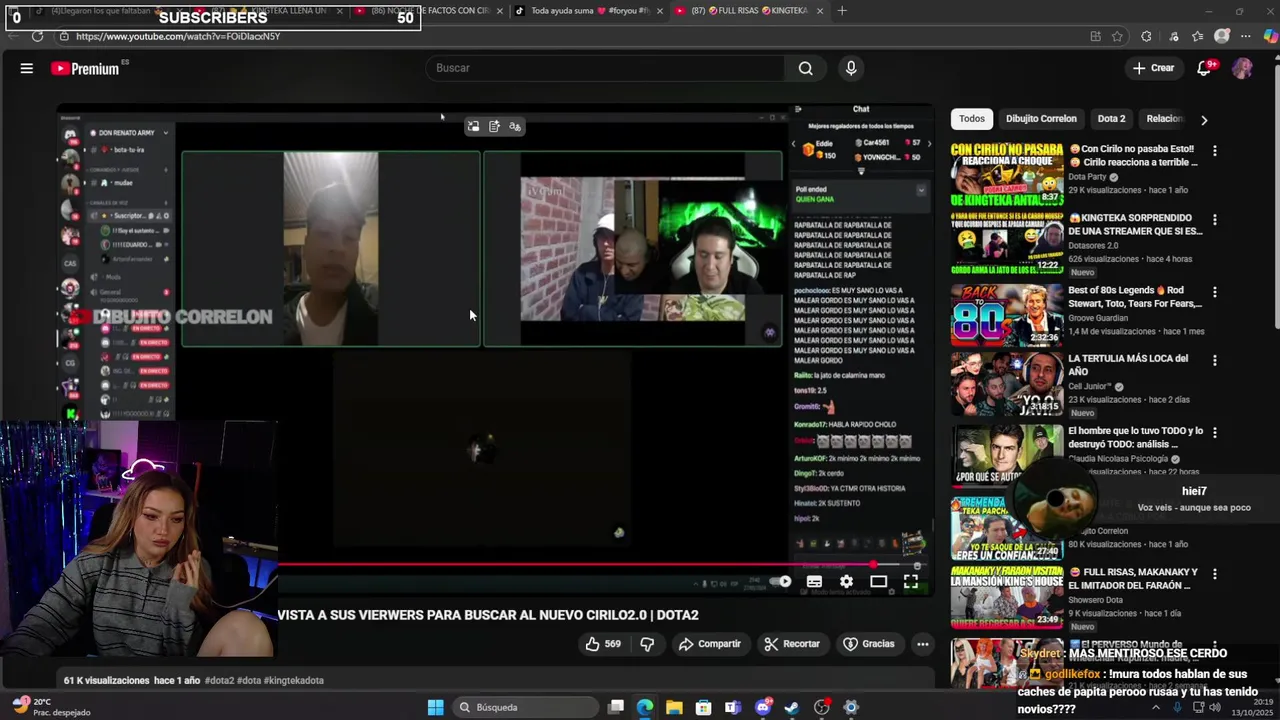1280x720 pixels.
Task: Open Task View from the taskbar
Action: tap(616, 707)
